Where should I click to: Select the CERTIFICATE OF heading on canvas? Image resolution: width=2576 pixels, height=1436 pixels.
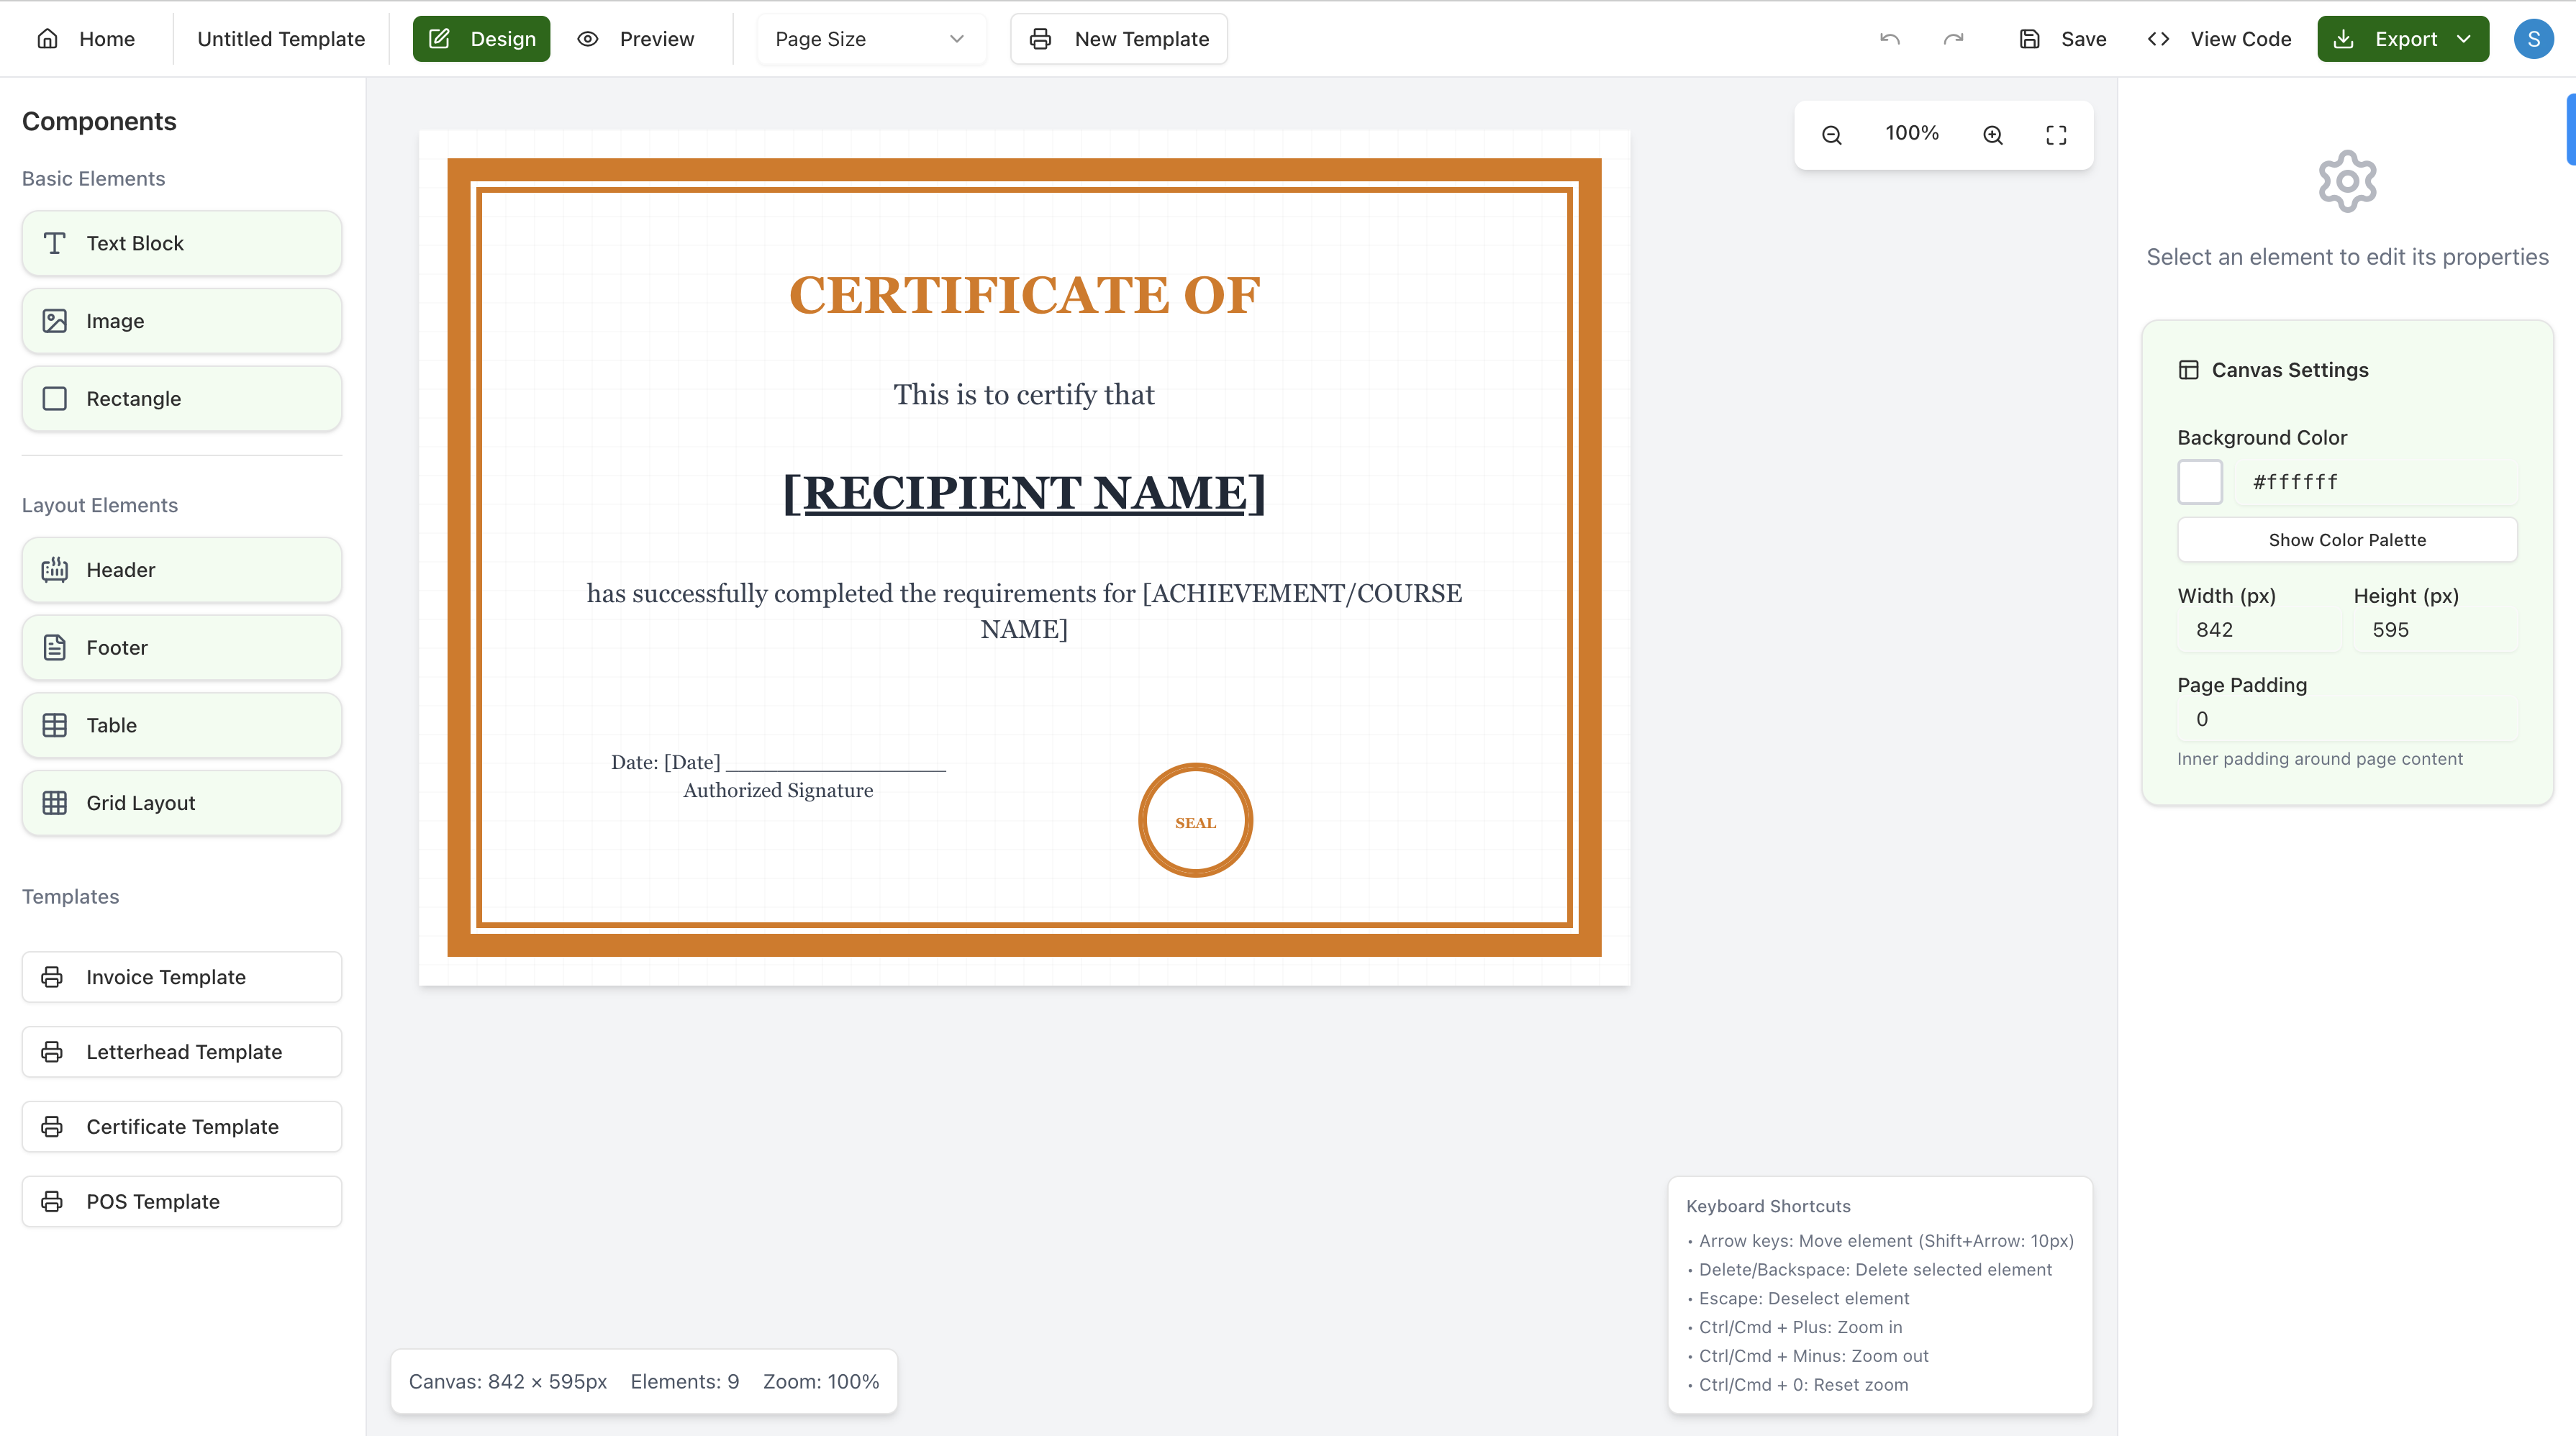[x=1024, y=295]
